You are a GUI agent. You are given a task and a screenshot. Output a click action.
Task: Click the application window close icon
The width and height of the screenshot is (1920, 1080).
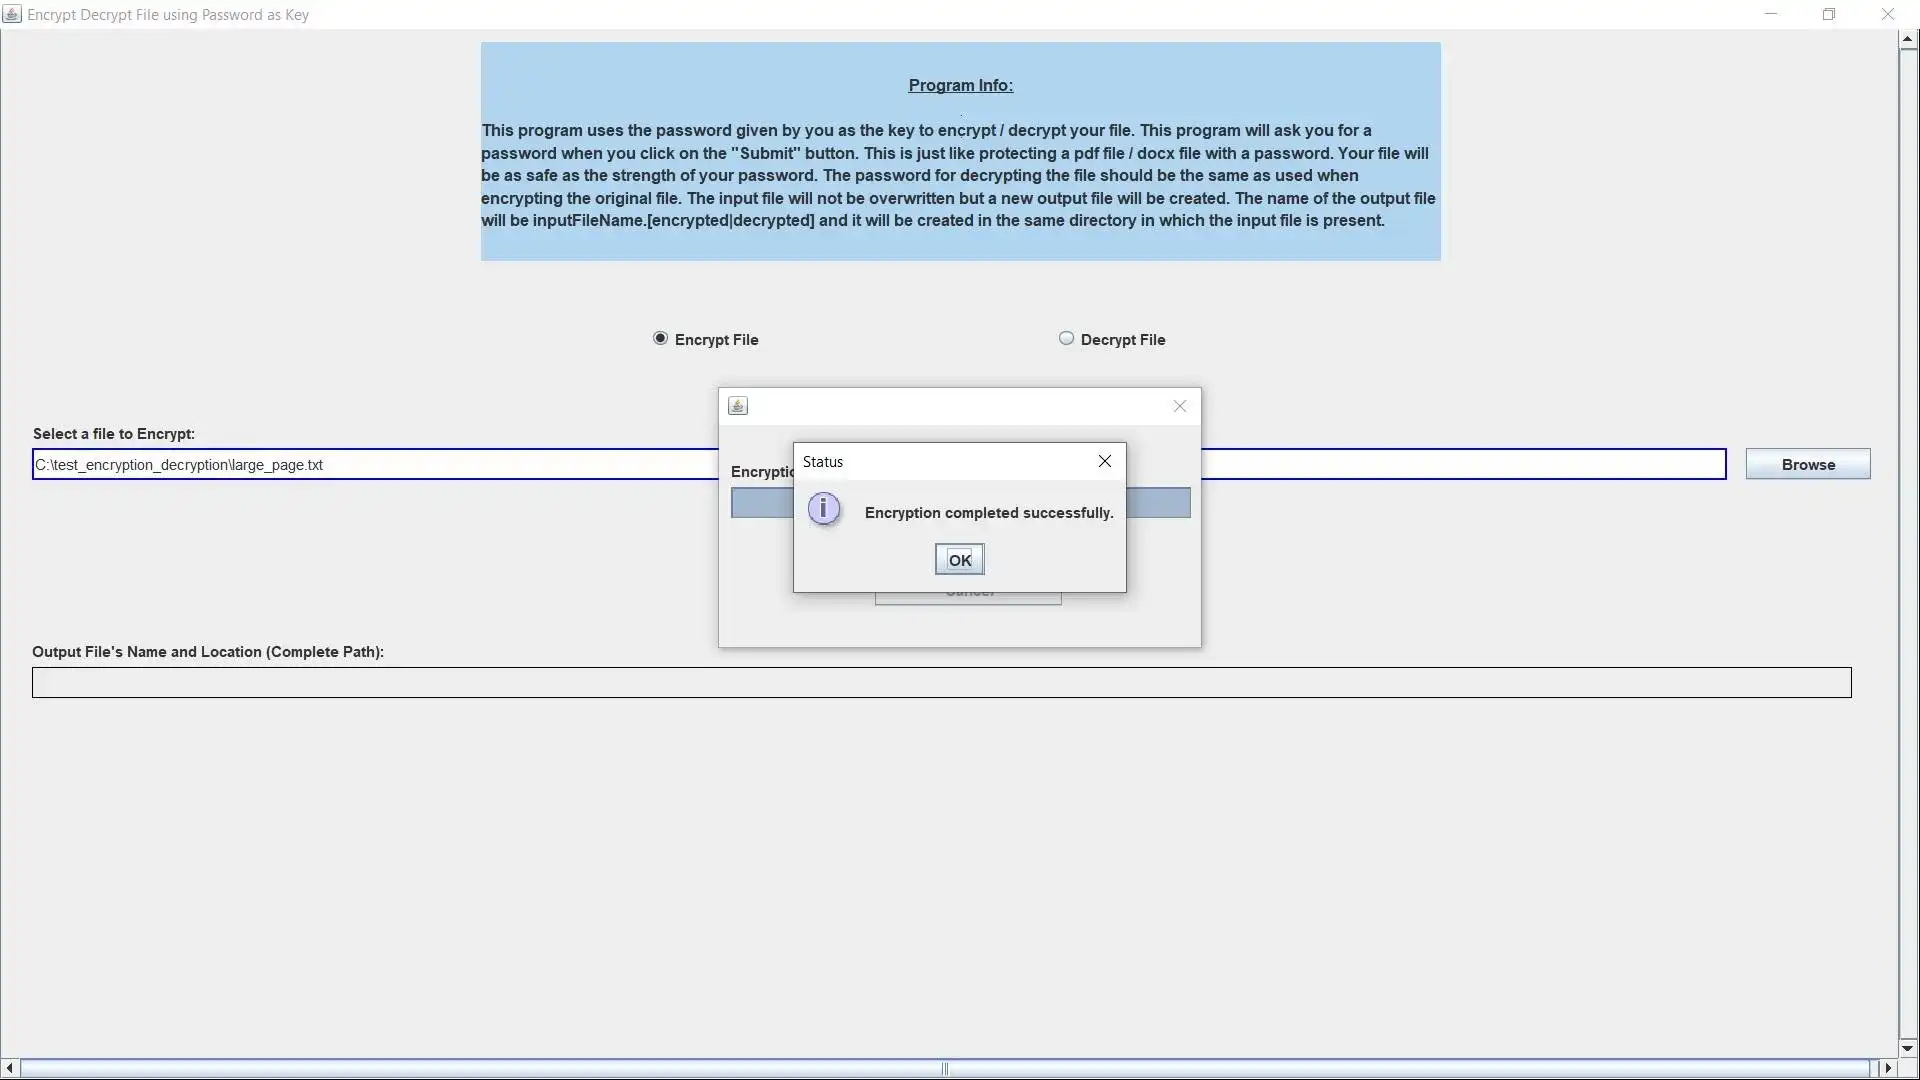(x=1888, y=15)
